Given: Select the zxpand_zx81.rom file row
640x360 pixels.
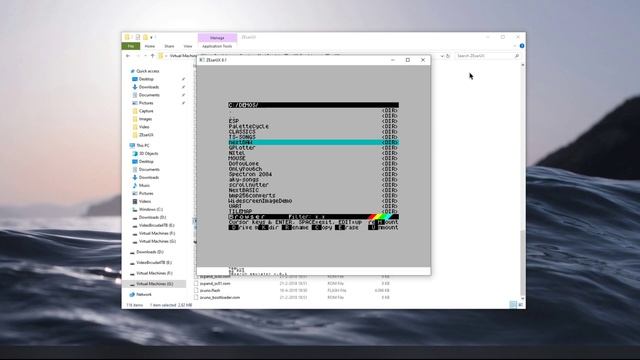Looking at the screenshot, I should click(293, 283).
